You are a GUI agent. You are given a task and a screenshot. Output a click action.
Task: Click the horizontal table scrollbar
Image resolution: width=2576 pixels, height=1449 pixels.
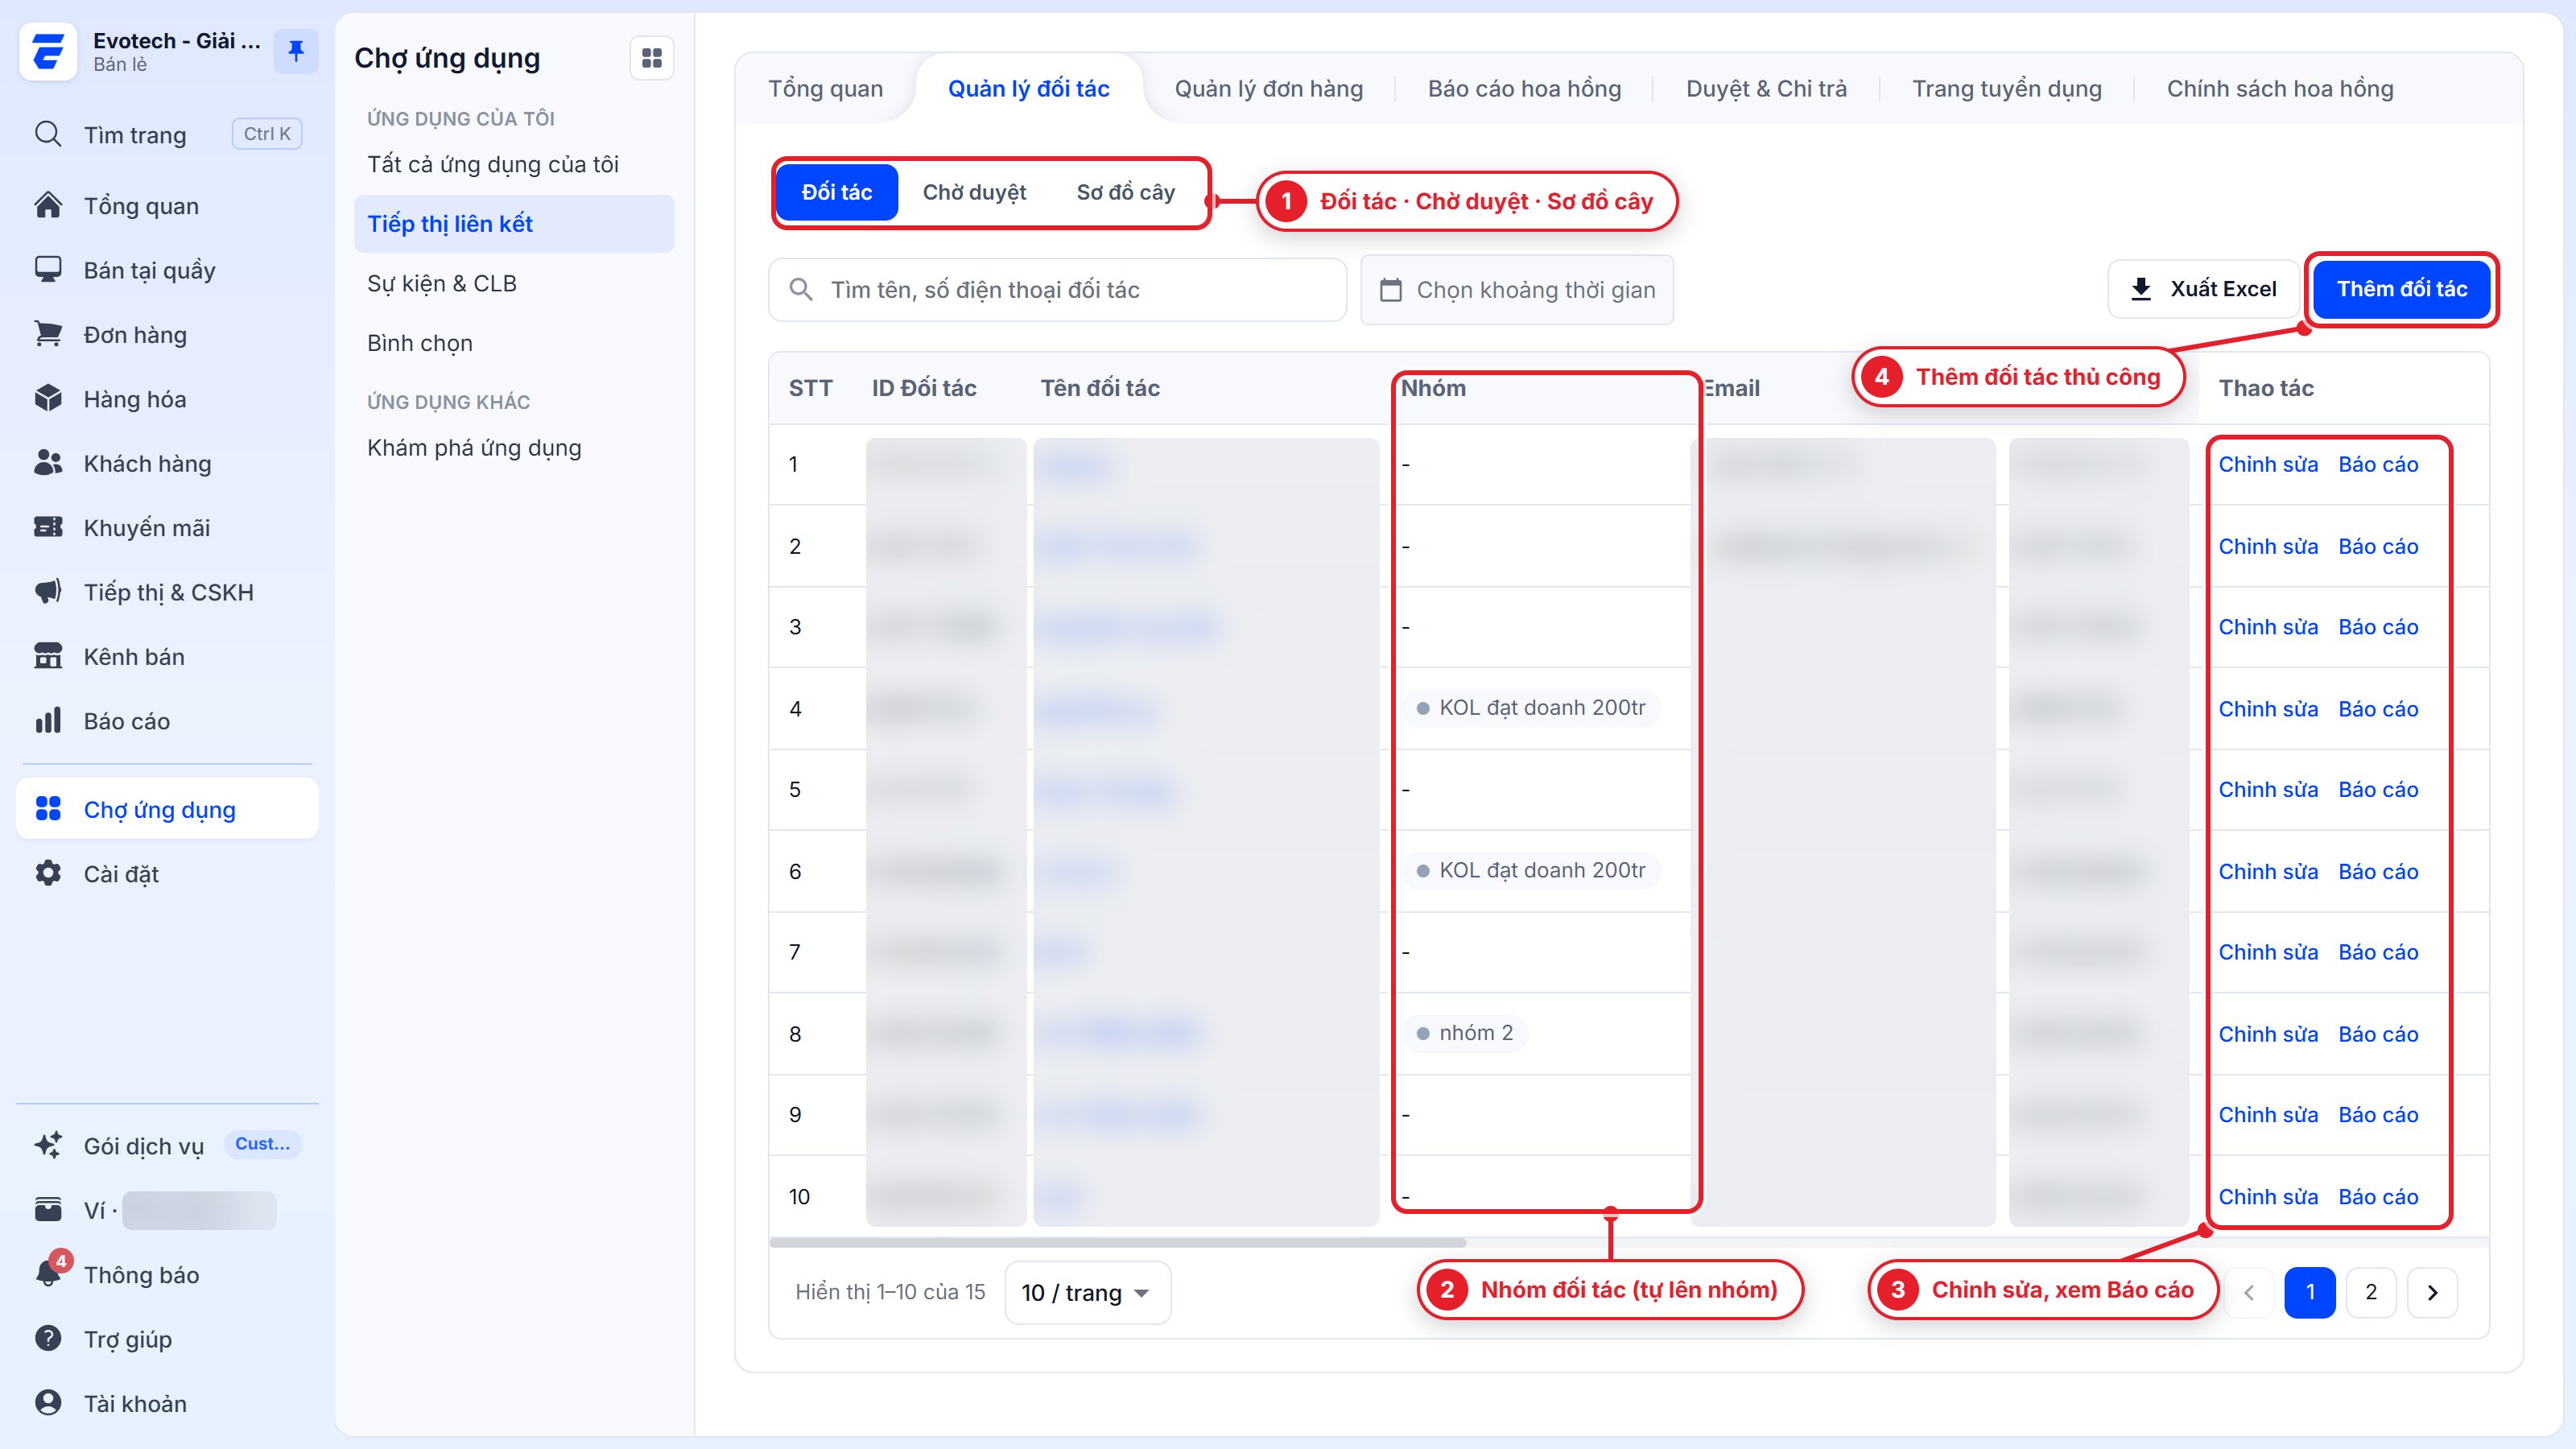click(1118, 1242)
